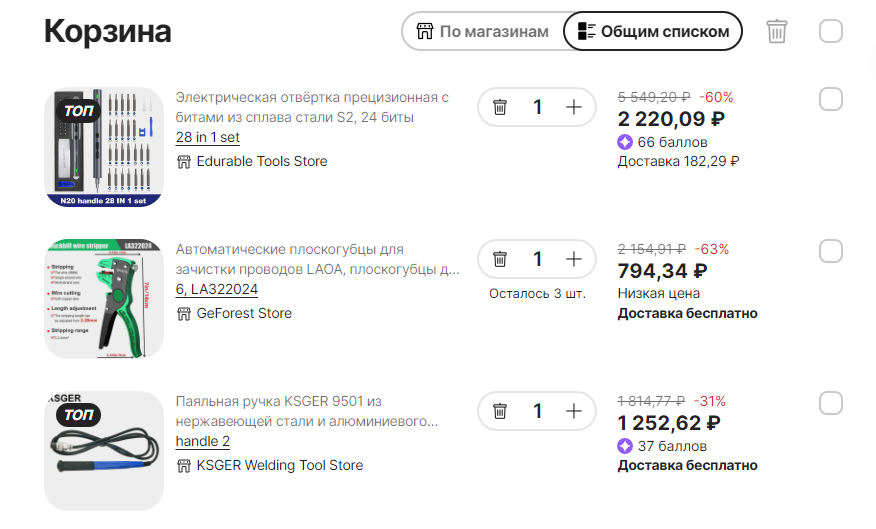This screenshot has height=529, width=876.
Task: Select the checkbox for the LAOA wire stripper
Action: coord(831,251)
